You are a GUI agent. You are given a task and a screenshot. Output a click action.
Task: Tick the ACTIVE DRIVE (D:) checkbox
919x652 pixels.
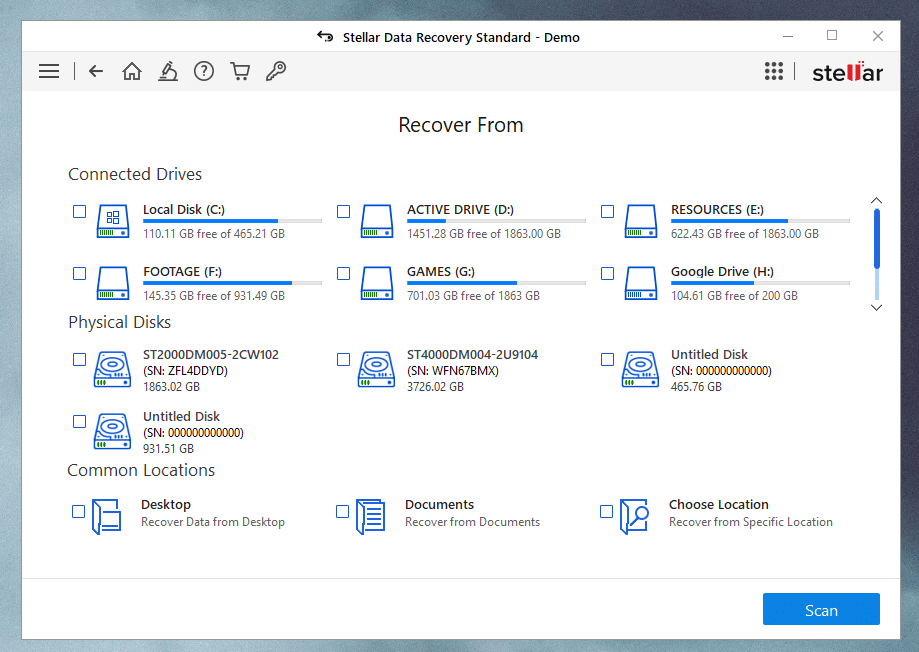pyautogui.click(x=343, y=212)
